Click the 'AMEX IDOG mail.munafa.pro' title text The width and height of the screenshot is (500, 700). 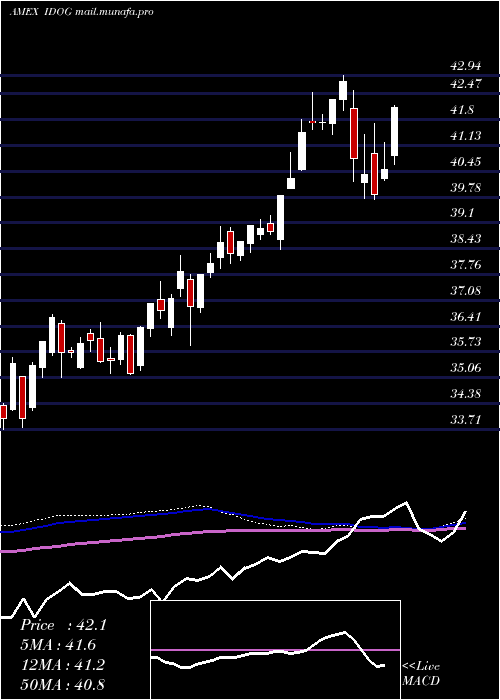coord(81,12)
